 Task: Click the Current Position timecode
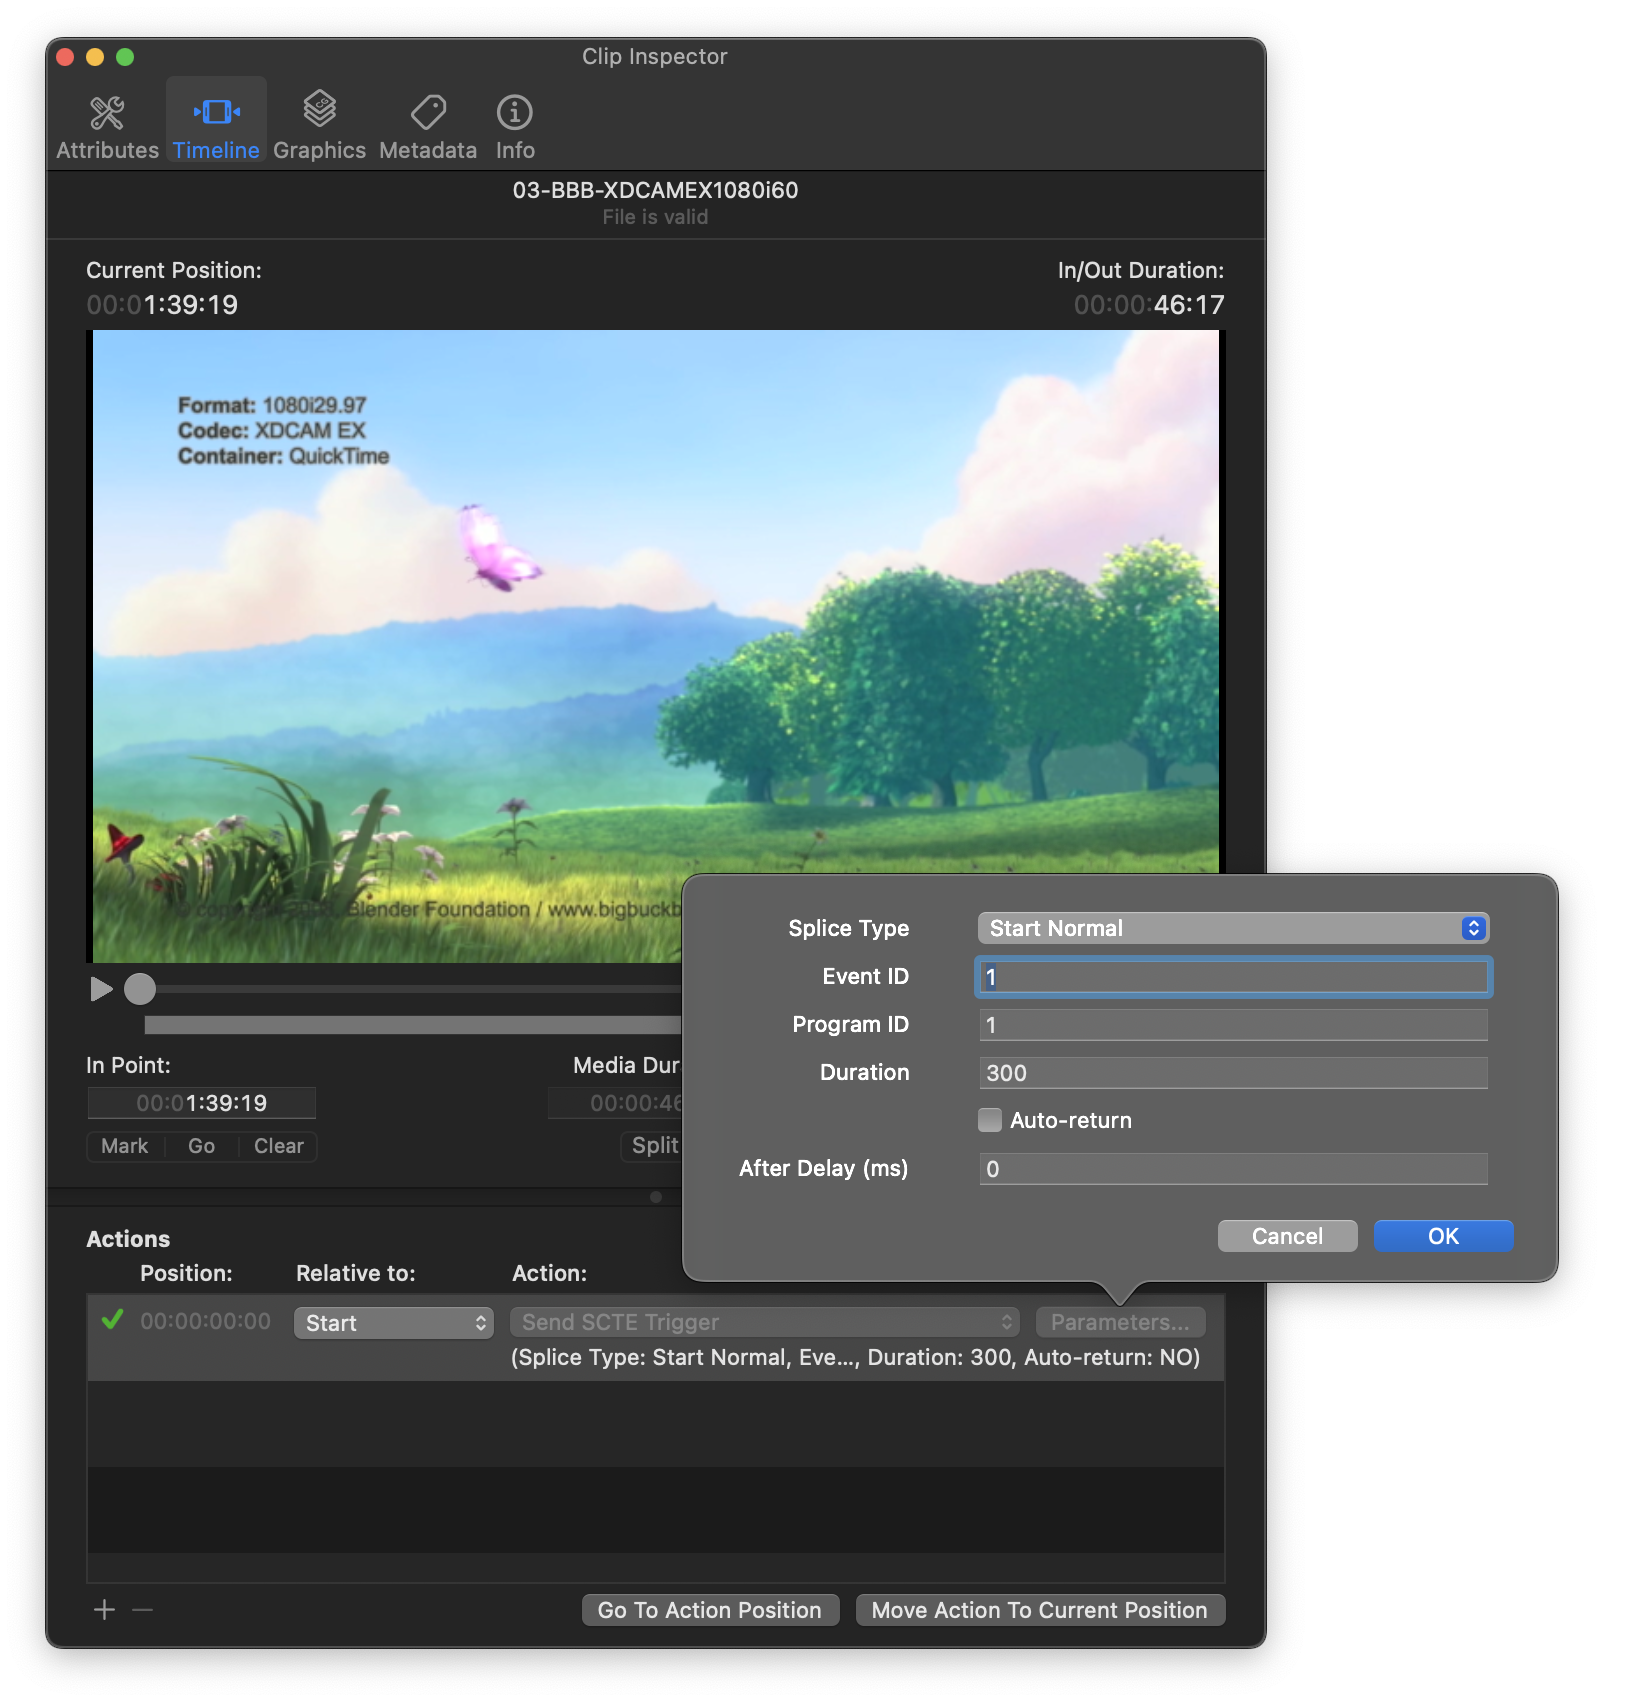coord(162,305)
